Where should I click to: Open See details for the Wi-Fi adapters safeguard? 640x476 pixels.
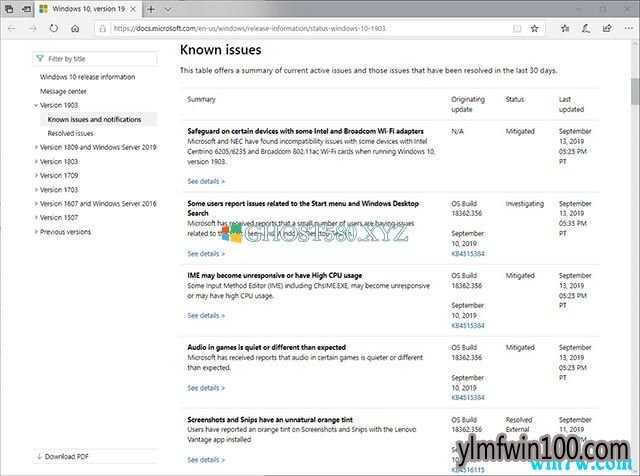point(206,181)
